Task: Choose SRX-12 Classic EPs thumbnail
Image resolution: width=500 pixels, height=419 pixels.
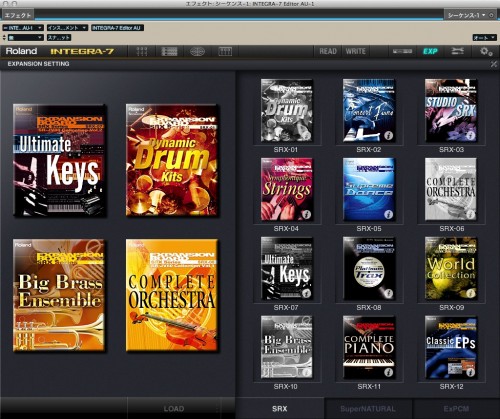Action: [451, 347]
